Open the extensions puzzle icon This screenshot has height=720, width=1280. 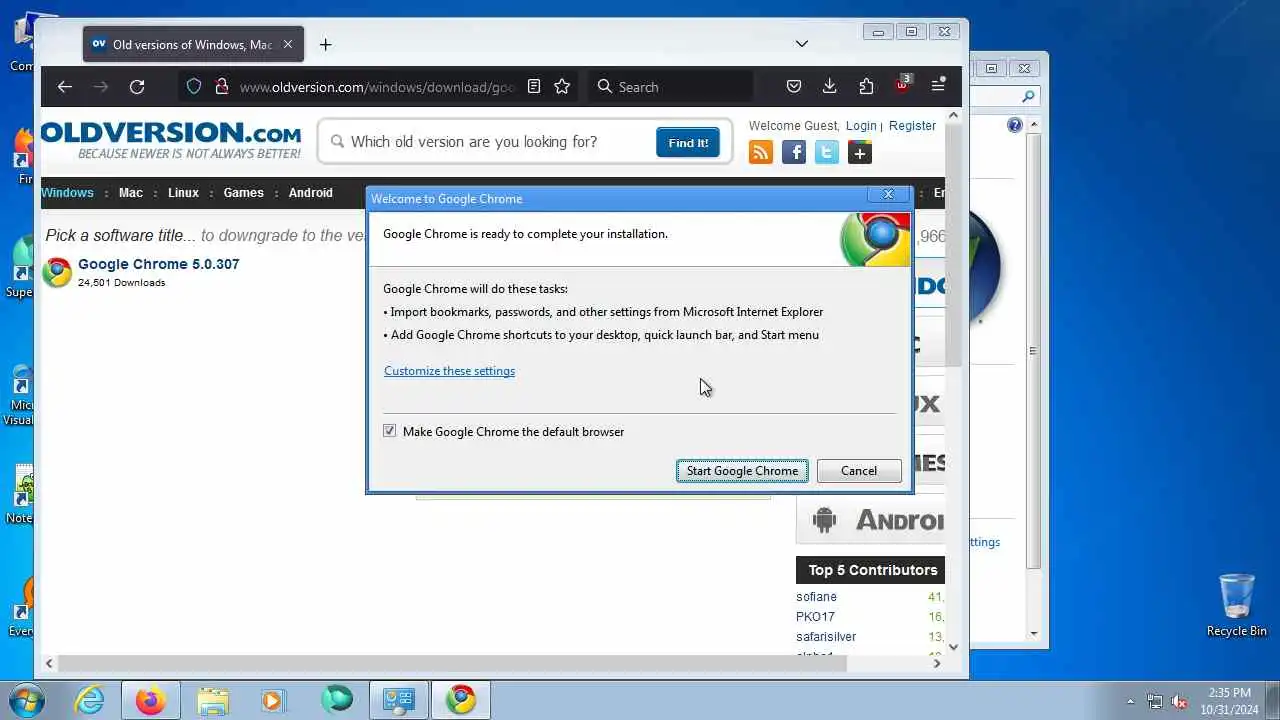(x=866, y=87)
